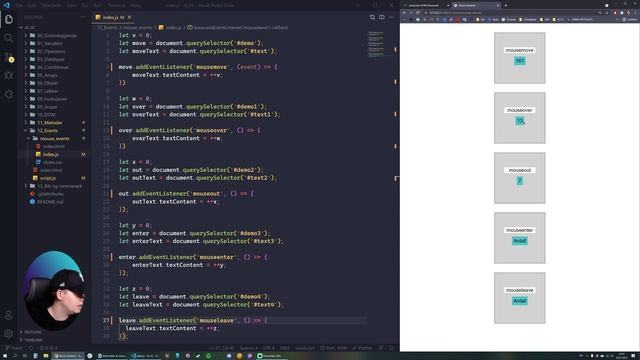Open the Help menu in VS Code
640x360 pixels.
coord(136,5)
